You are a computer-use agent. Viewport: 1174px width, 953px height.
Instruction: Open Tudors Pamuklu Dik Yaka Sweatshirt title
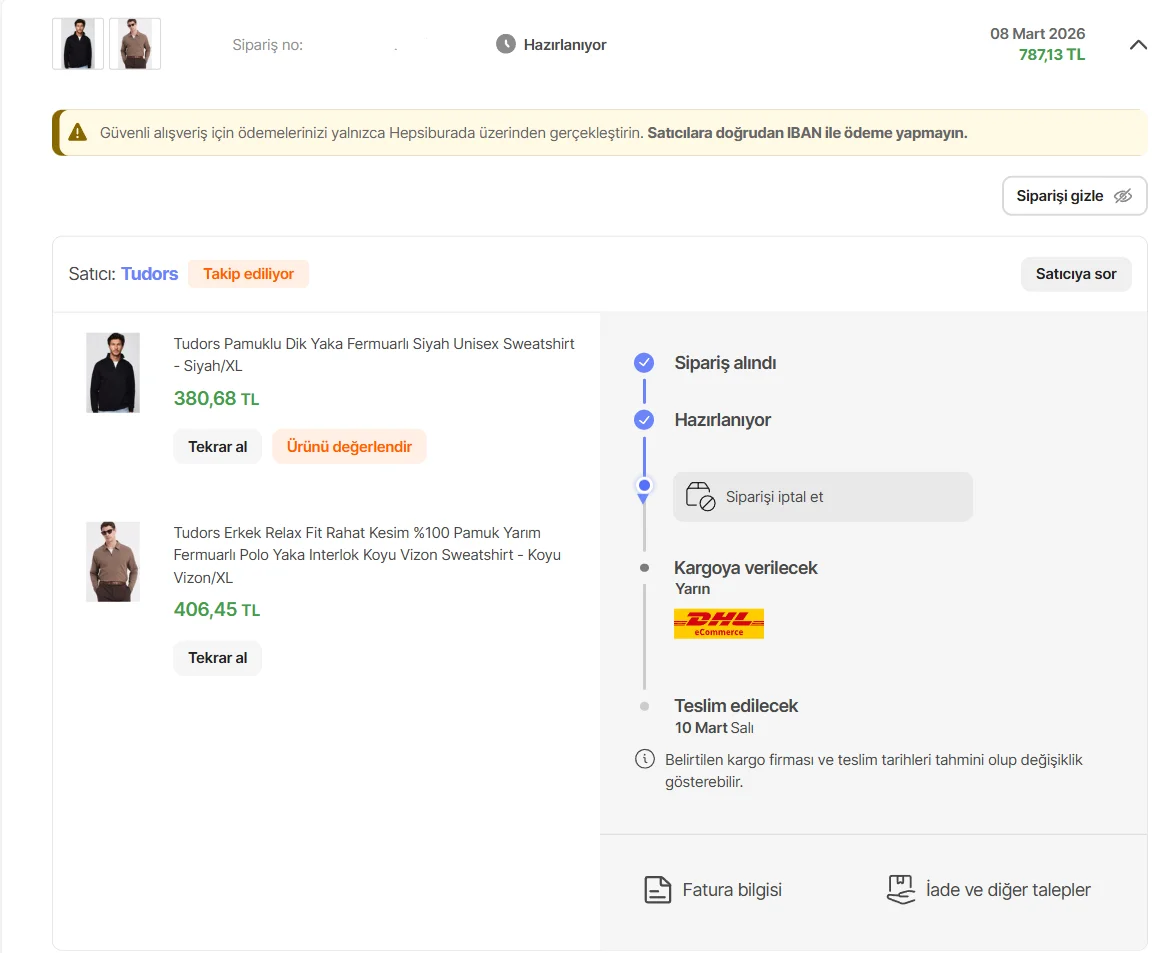pyautogui.click(x=374, y=355)
